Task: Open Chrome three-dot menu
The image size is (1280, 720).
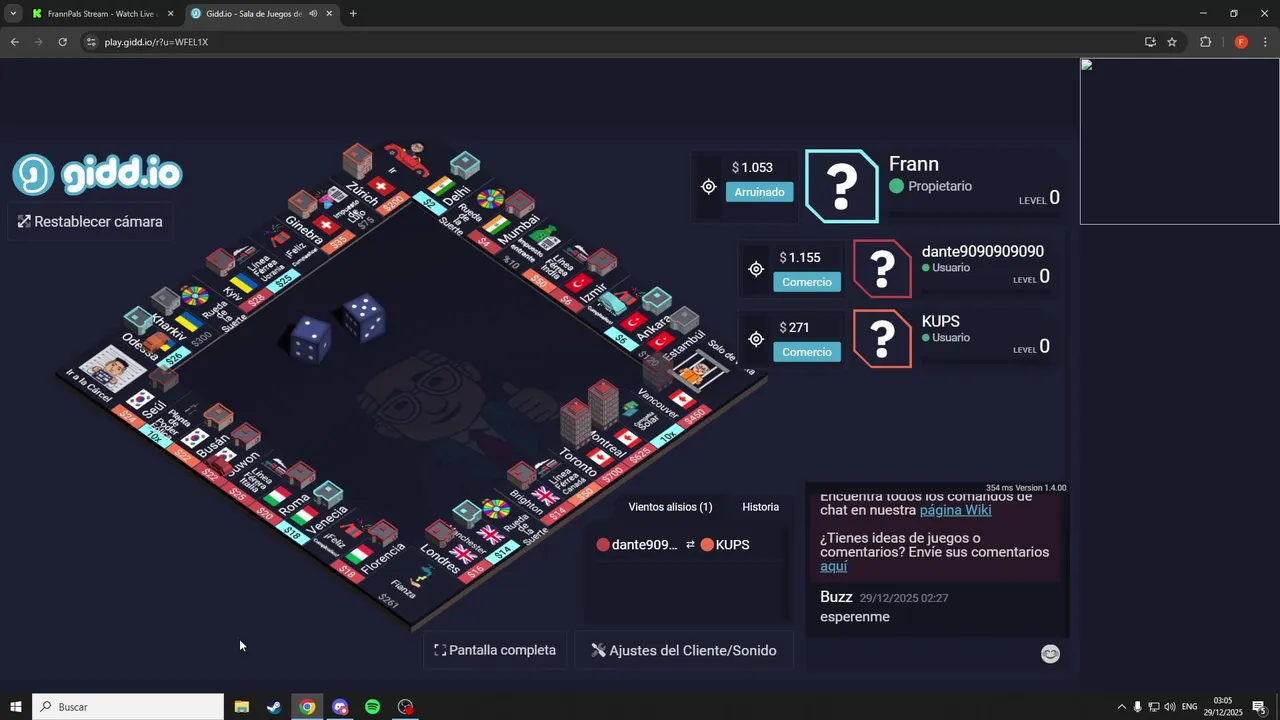Action: [x=1266, y=42]
